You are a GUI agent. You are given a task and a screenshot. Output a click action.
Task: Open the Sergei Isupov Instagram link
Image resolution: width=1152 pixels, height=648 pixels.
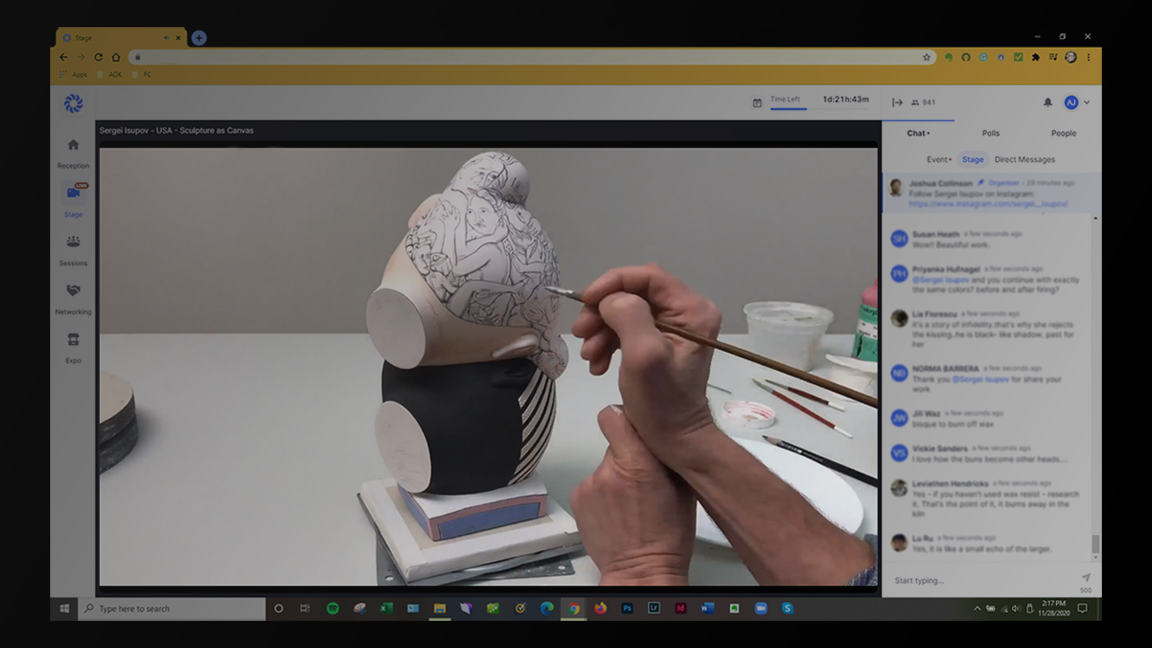click(x=988, y=204)
